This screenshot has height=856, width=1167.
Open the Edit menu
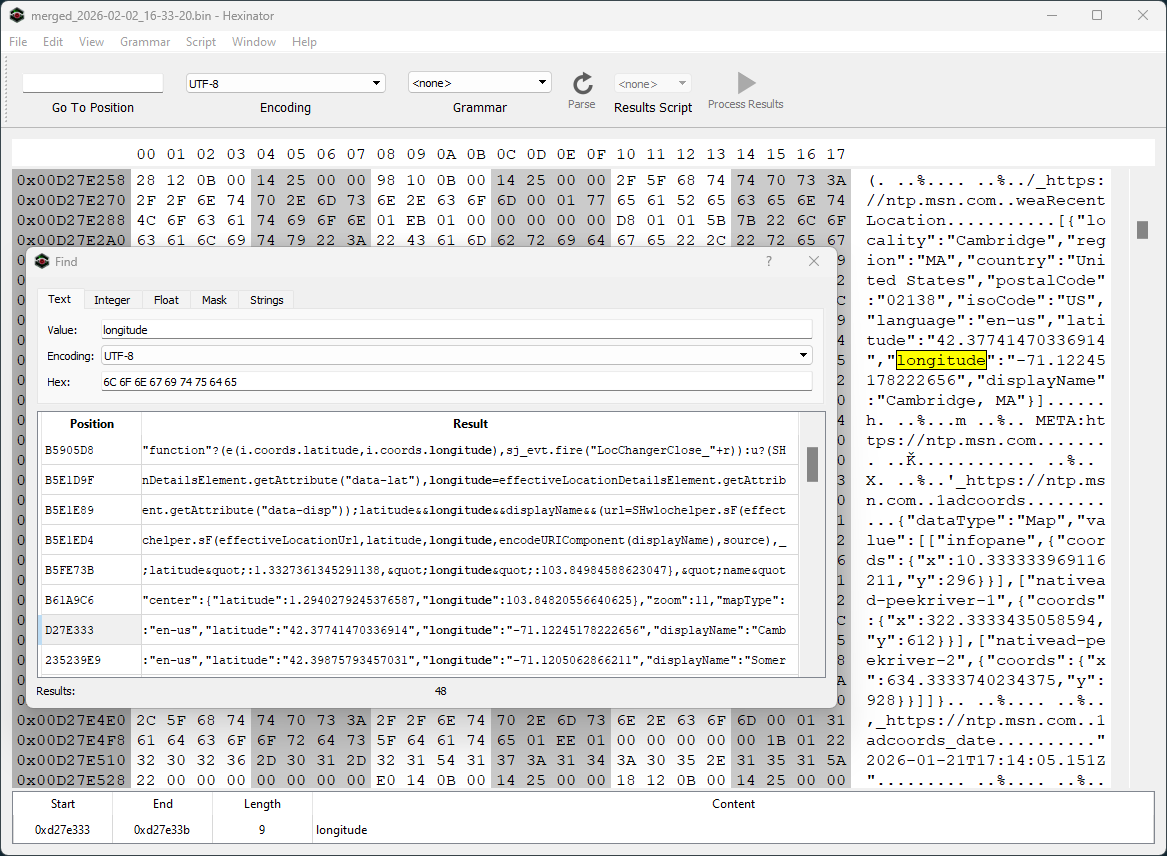coord(53,42)
